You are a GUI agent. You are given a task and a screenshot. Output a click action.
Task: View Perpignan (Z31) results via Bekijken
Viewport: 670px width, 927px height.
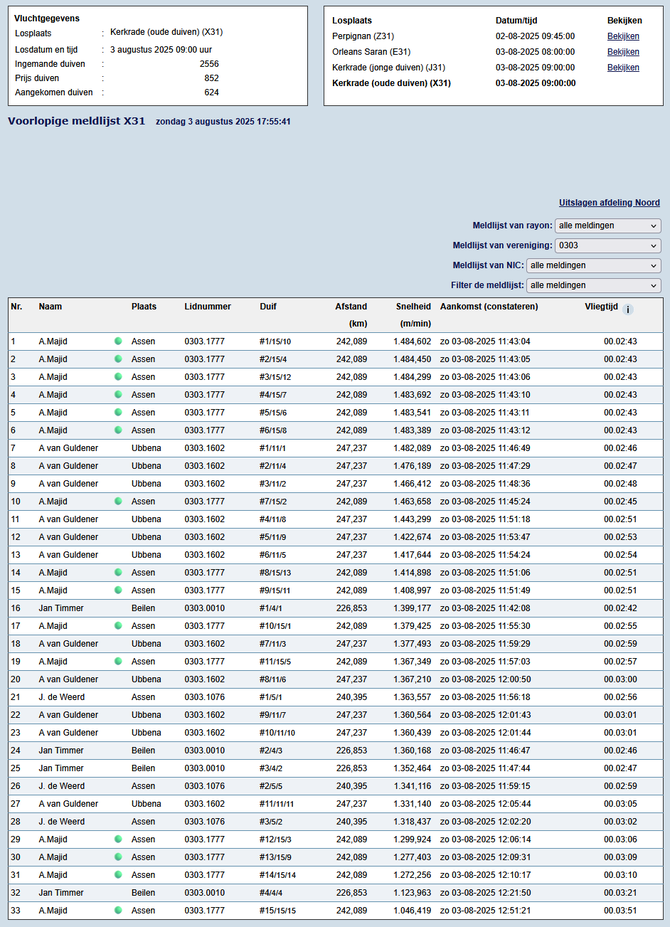coord(623,36)
